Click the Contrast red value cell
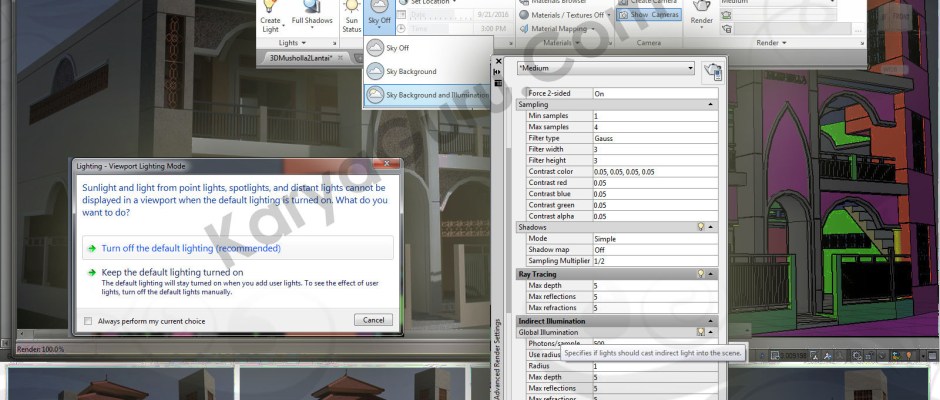Viewport: 940px width, 400px height. pos(655,183)
